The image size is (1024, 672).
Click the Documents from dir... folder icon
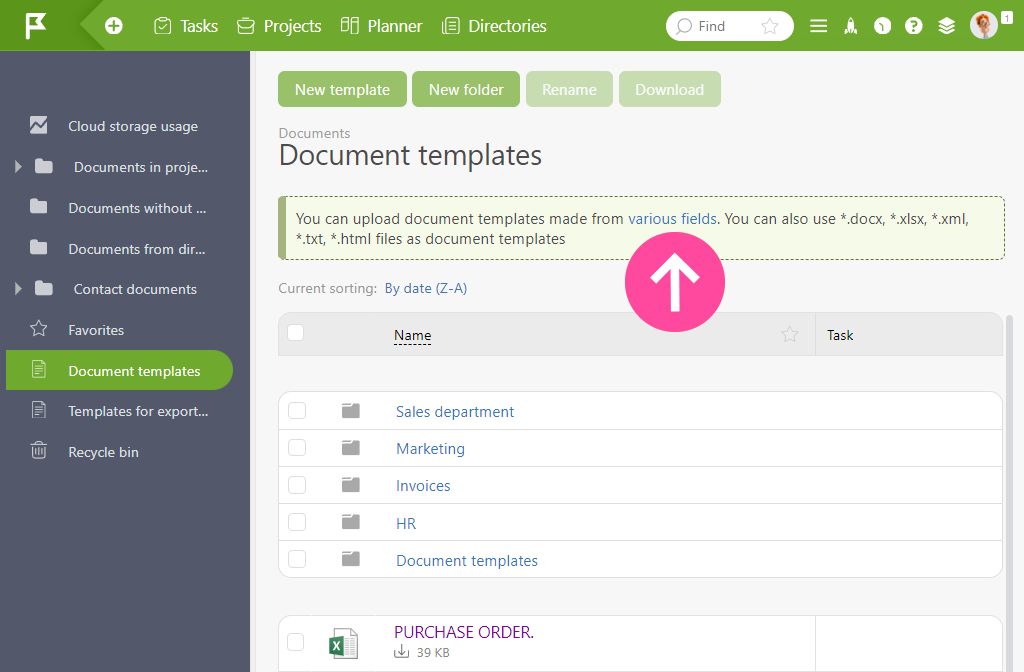pos(39,248)
